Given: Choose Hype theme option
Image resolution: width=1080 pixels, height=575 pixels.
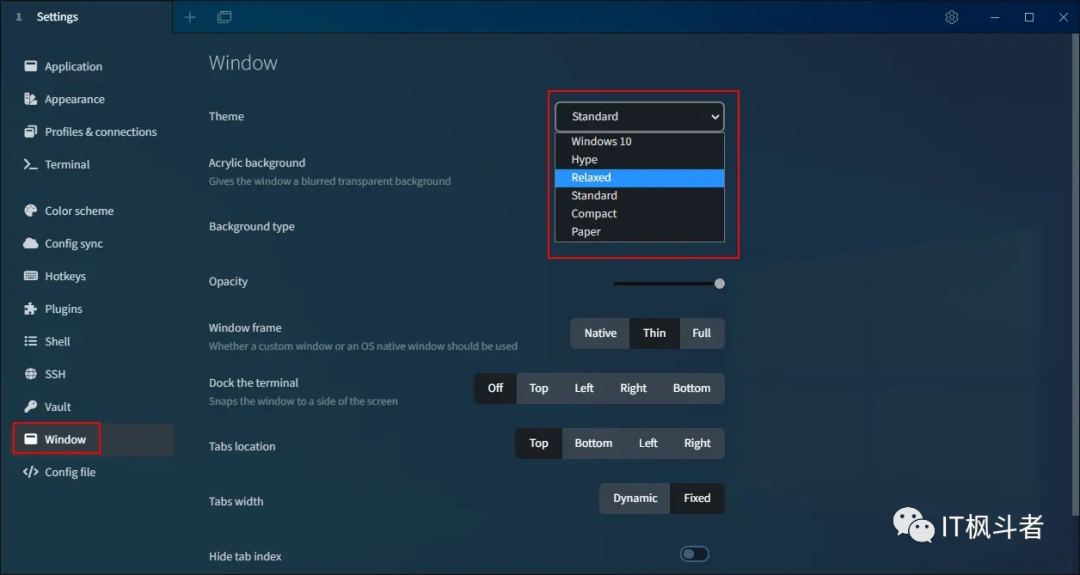Looking at the screenshot, I should click(x=639, y=159).
